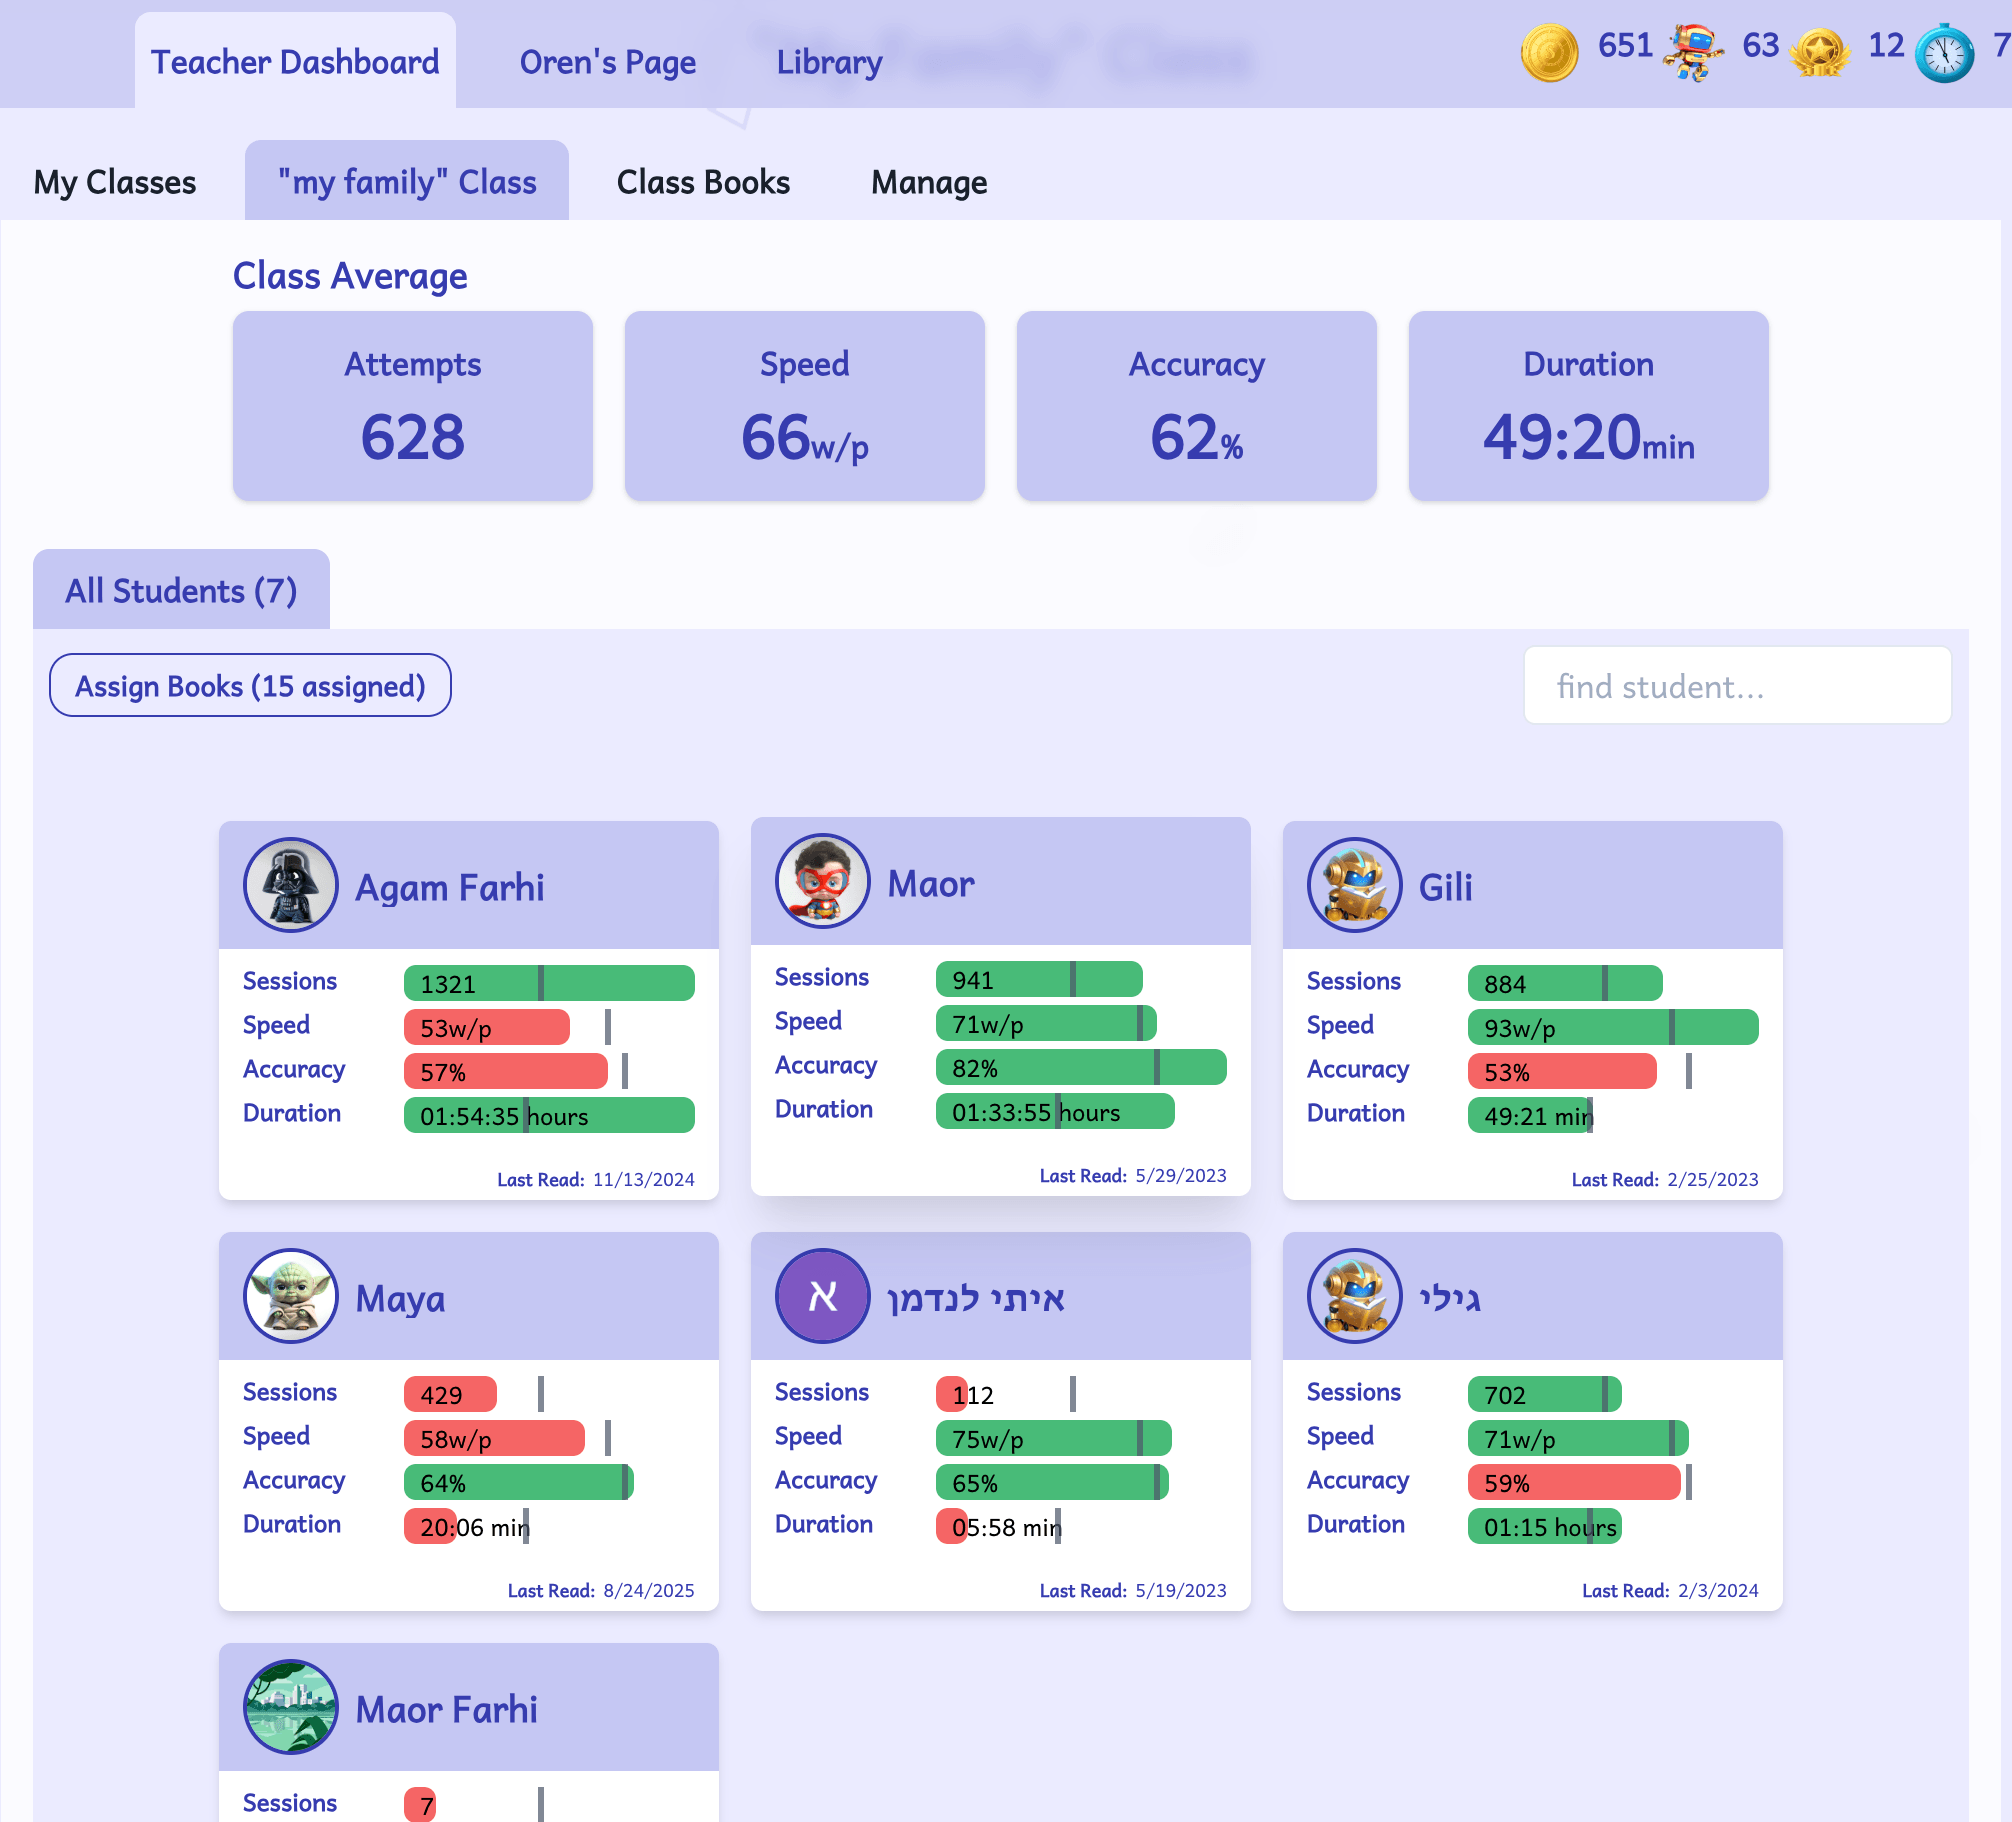Click the robot character icon in header

click(x=1693, y=52)
